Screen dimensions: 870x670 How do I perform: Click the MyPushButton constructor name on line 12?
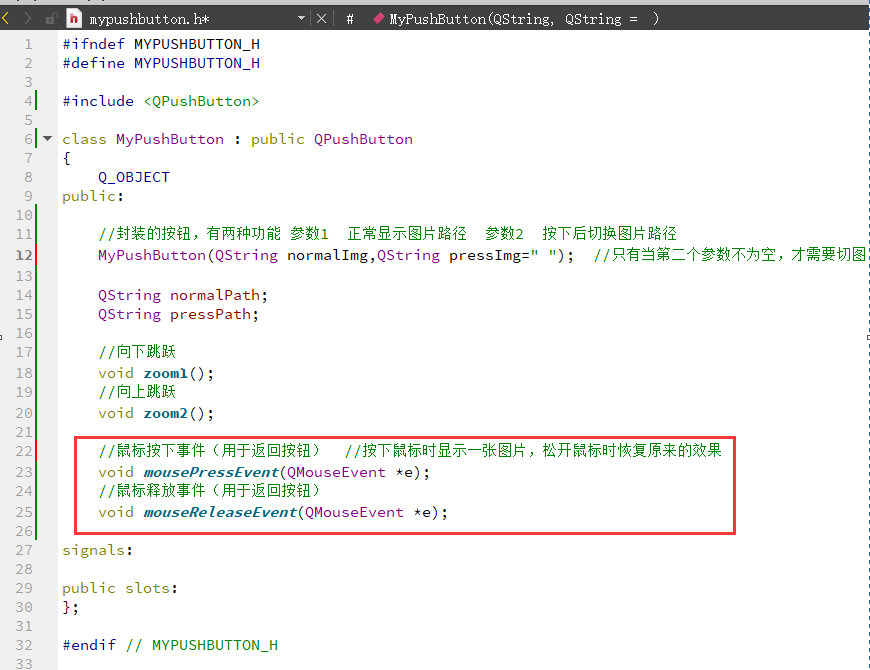pos(152,255)
